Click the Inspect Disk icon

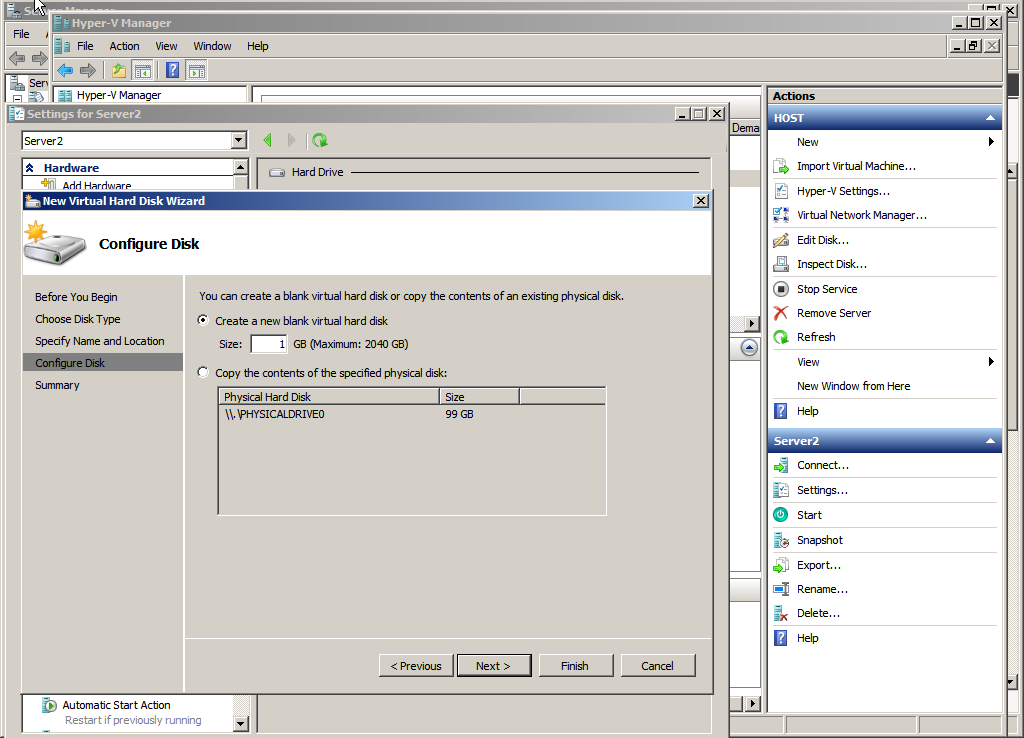coord(781,264)
